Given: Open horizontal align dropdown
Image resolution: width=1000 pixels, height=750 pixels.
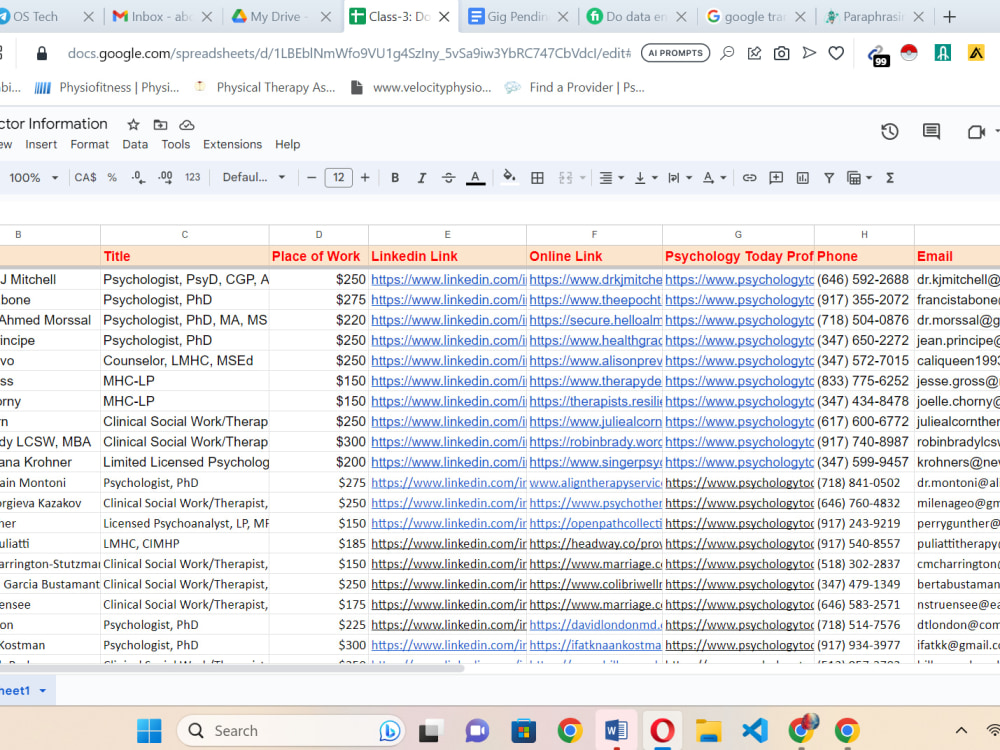Looking at the screenshot, I should click(611, 178).
